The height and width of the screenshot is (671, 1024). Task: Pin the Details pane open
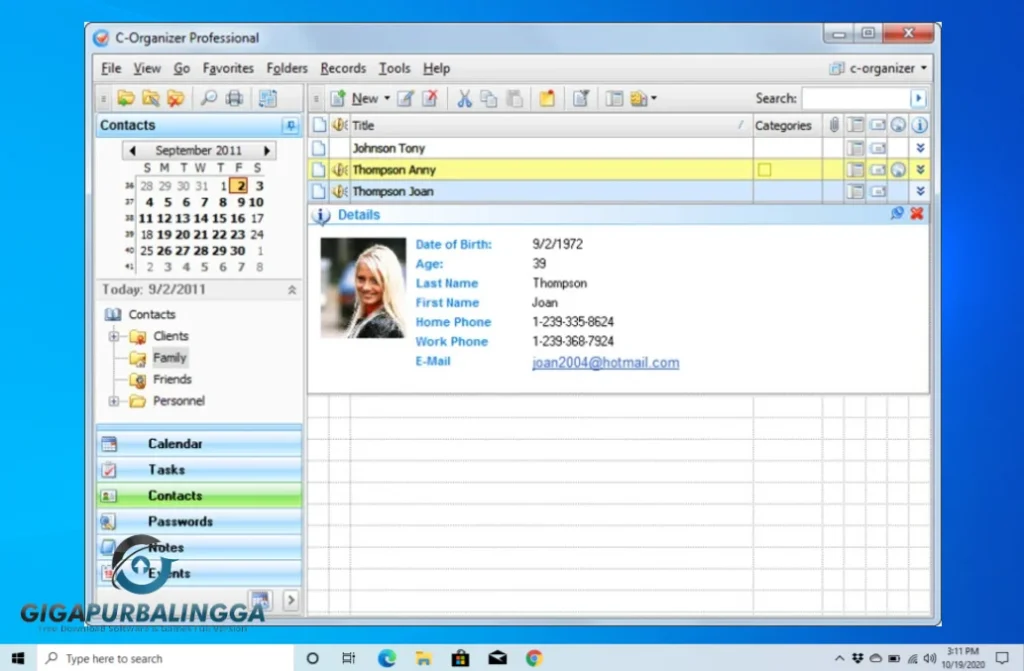pyautogui.click(x=897, y=213)
